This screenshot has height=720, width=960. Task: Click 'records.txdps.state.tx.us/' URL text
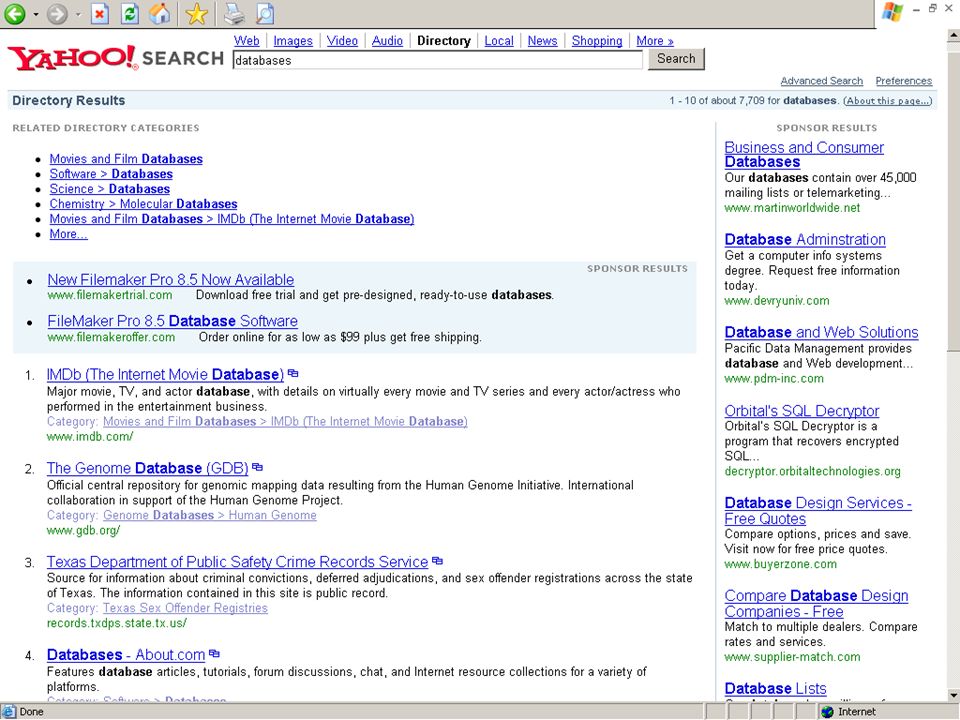117,623
